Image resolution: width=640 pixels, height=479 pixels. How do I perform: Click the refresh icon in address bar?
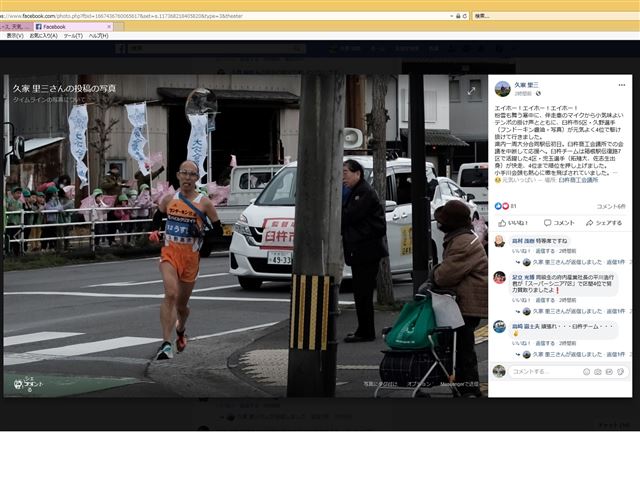point(465,16)
